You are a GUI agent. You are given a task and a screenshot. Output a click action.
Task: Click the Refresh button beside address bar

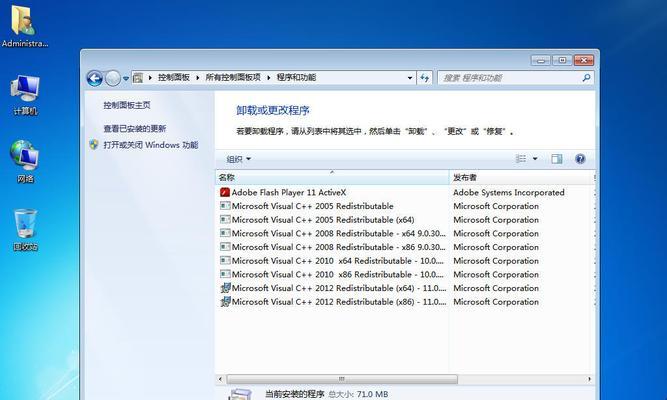[x=425, y=78]
